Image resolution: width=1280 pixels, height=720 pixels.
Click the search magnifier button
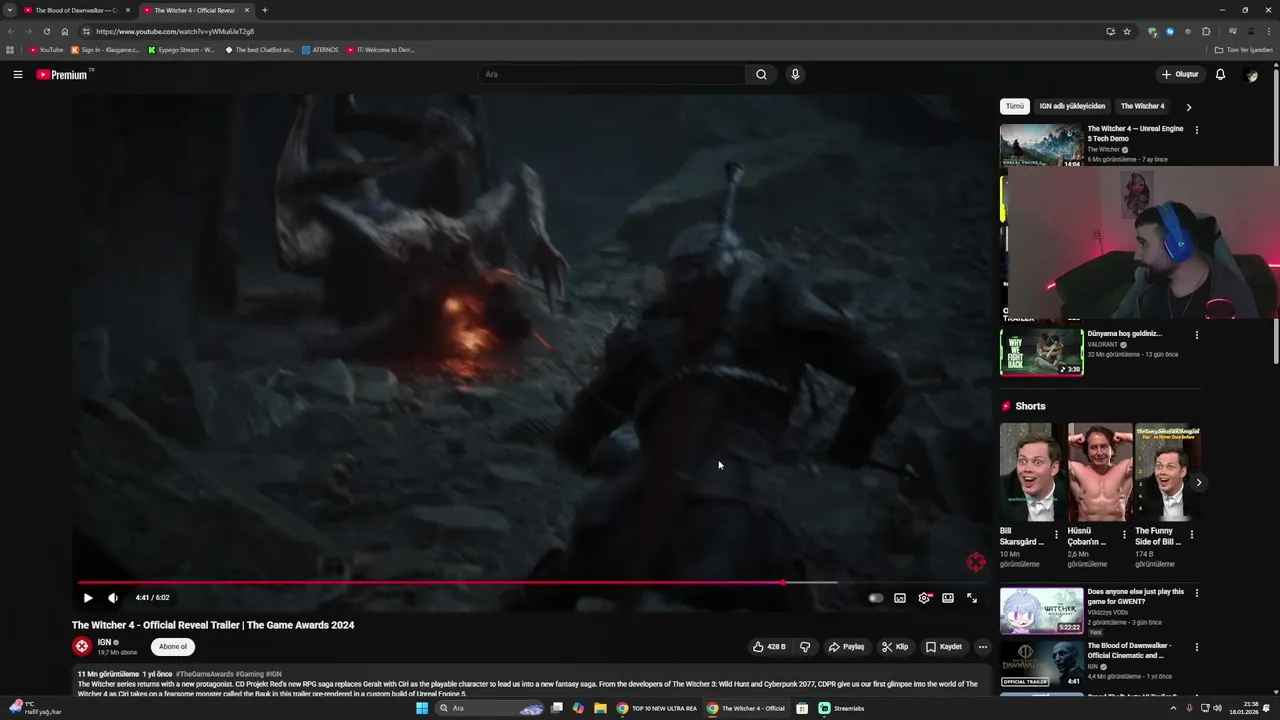tap(761, 74)
